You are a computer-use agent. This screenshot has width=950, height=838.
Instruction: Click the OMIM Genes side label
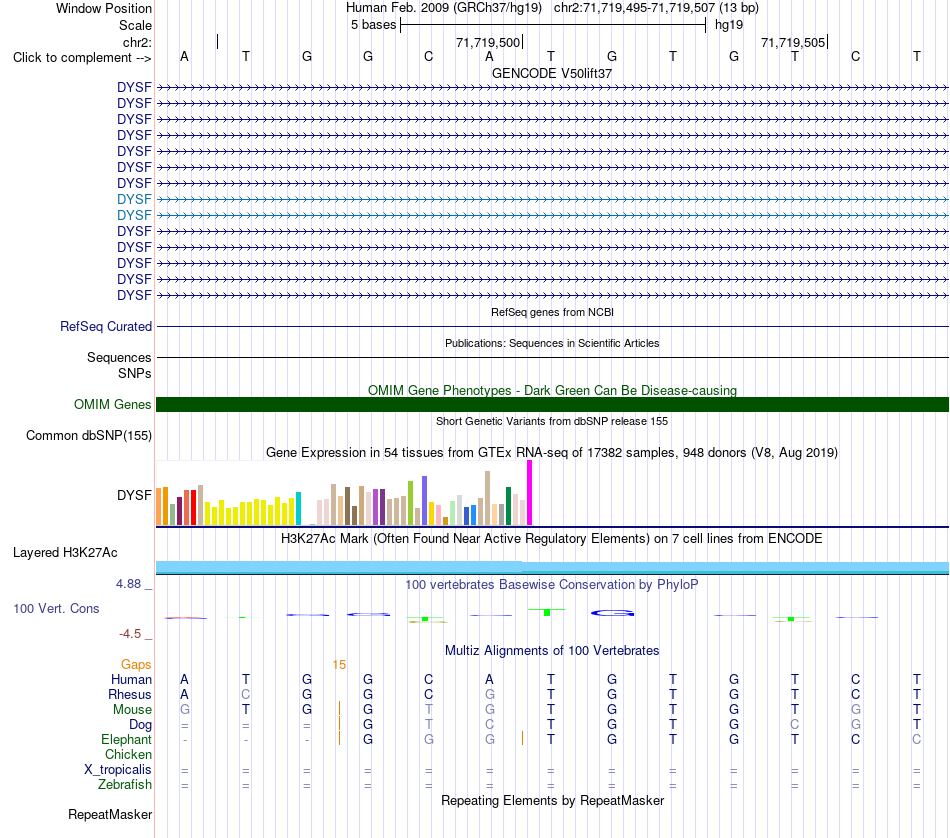112,404
